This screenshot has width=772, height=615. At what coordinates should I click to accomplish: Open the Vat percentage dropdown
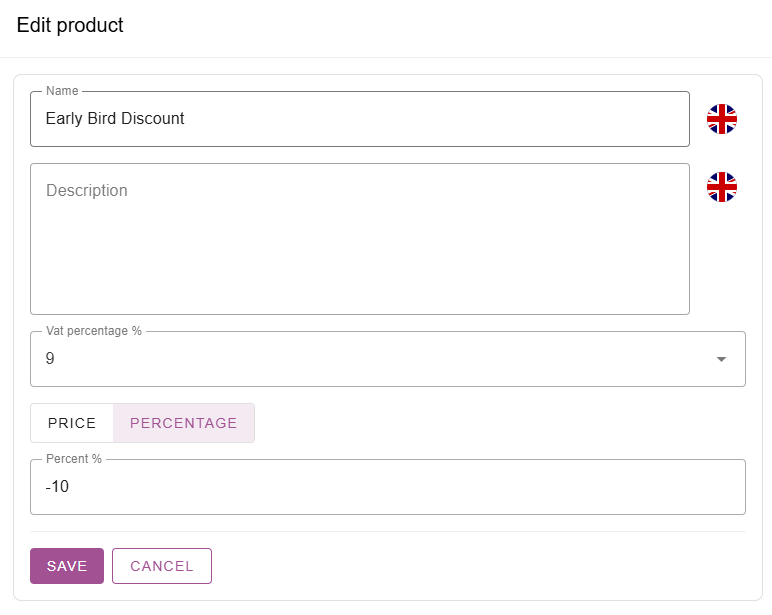point(387,359)
